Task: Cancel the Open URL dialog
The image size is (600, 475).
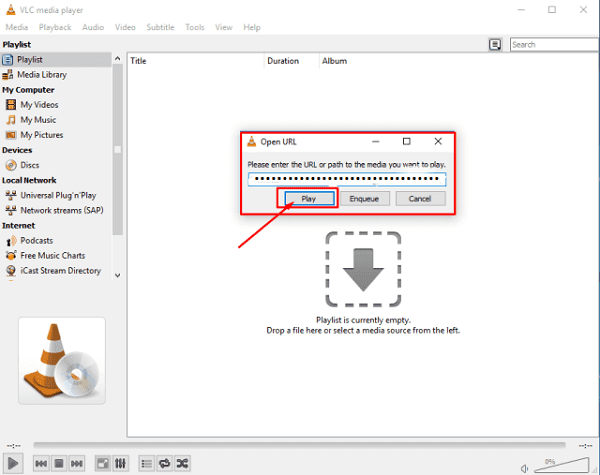Action: [420, 199]
